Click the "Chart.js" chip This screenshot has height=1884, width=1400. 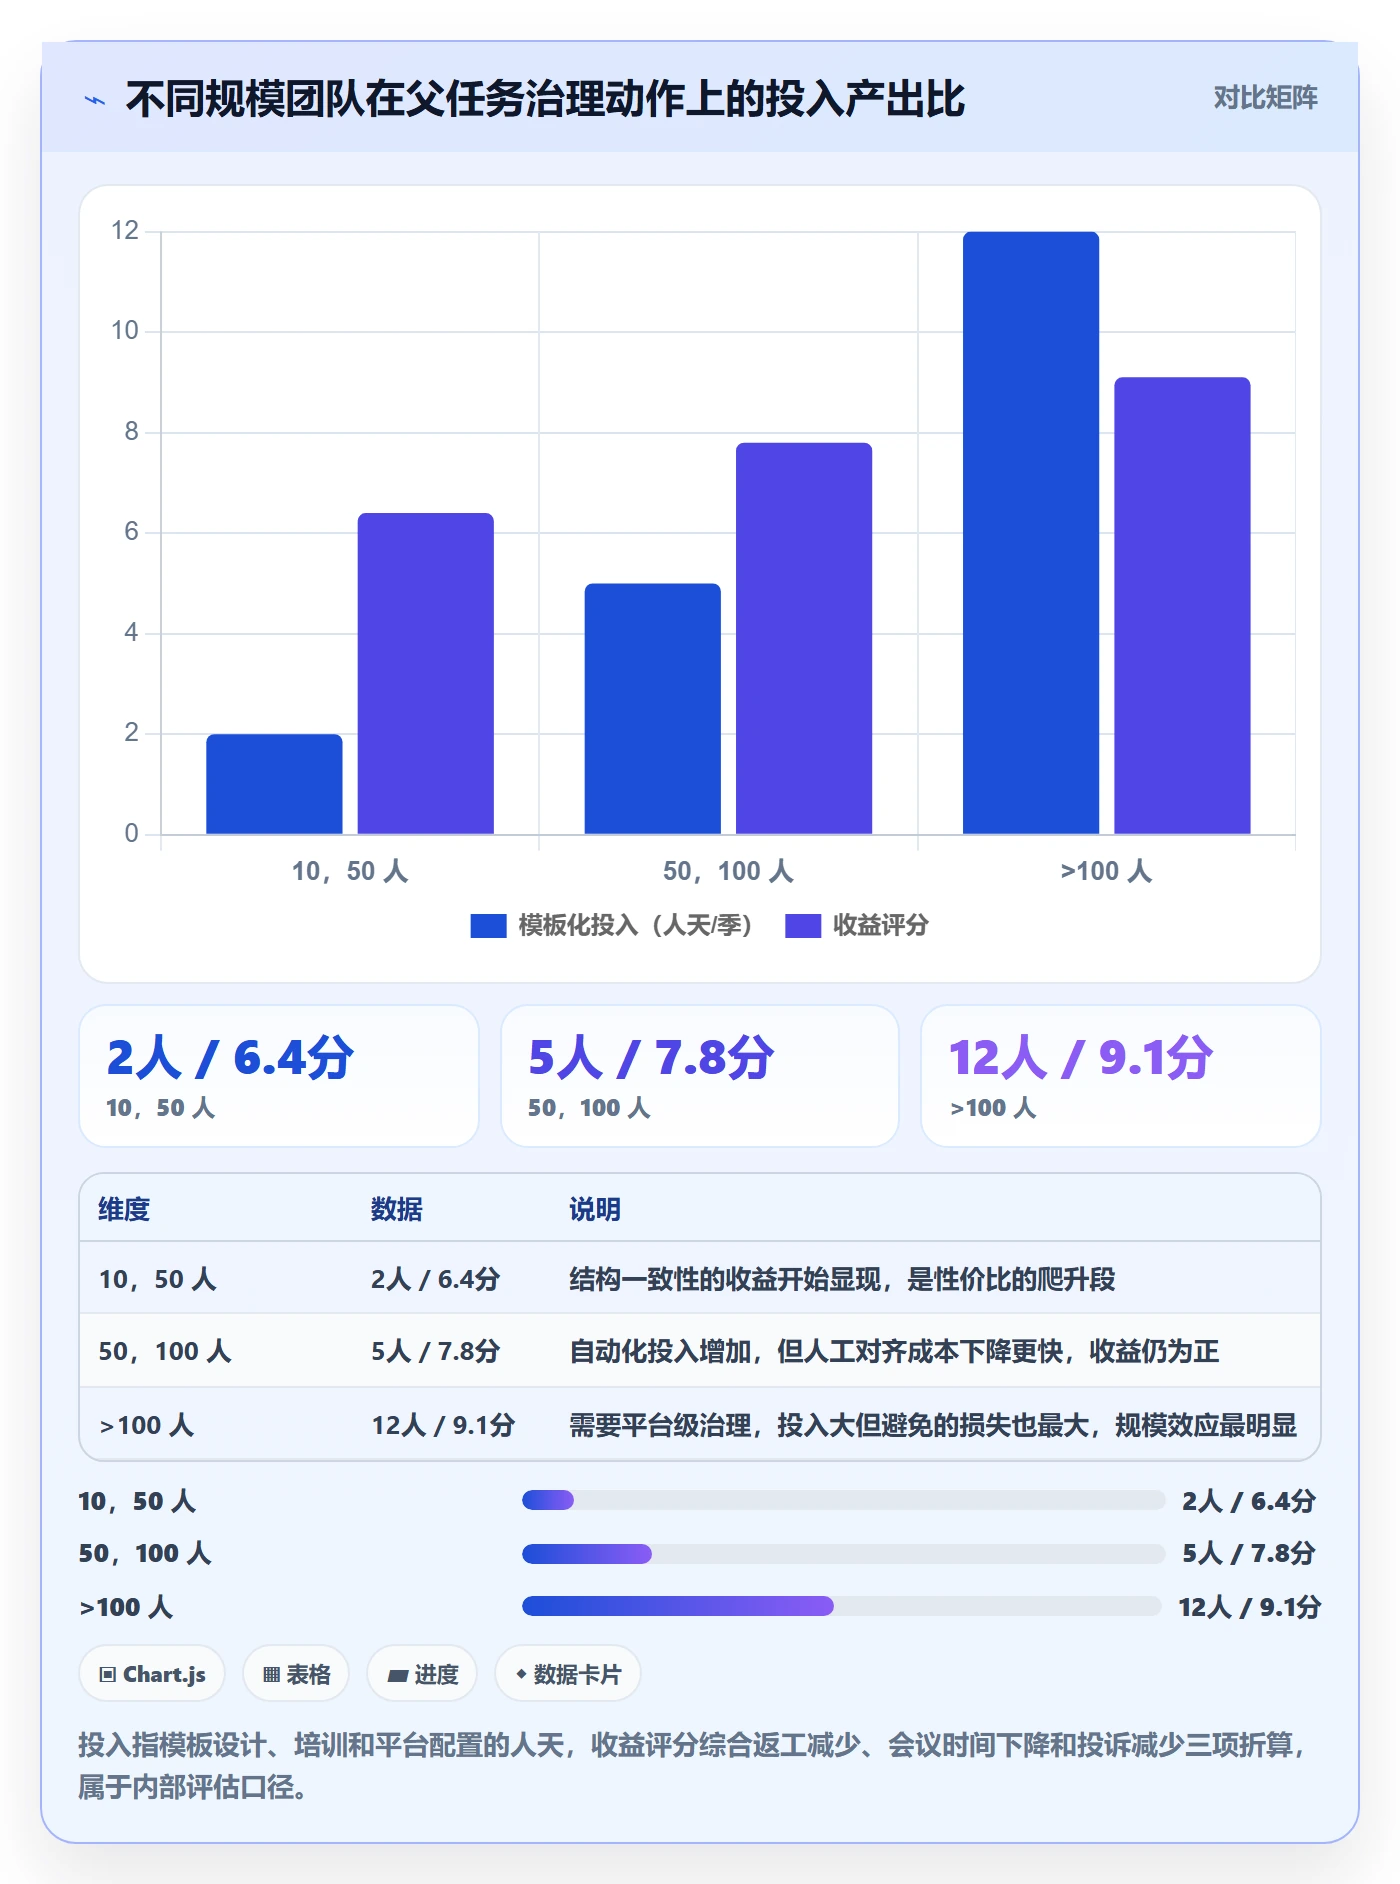point(152,1674)
